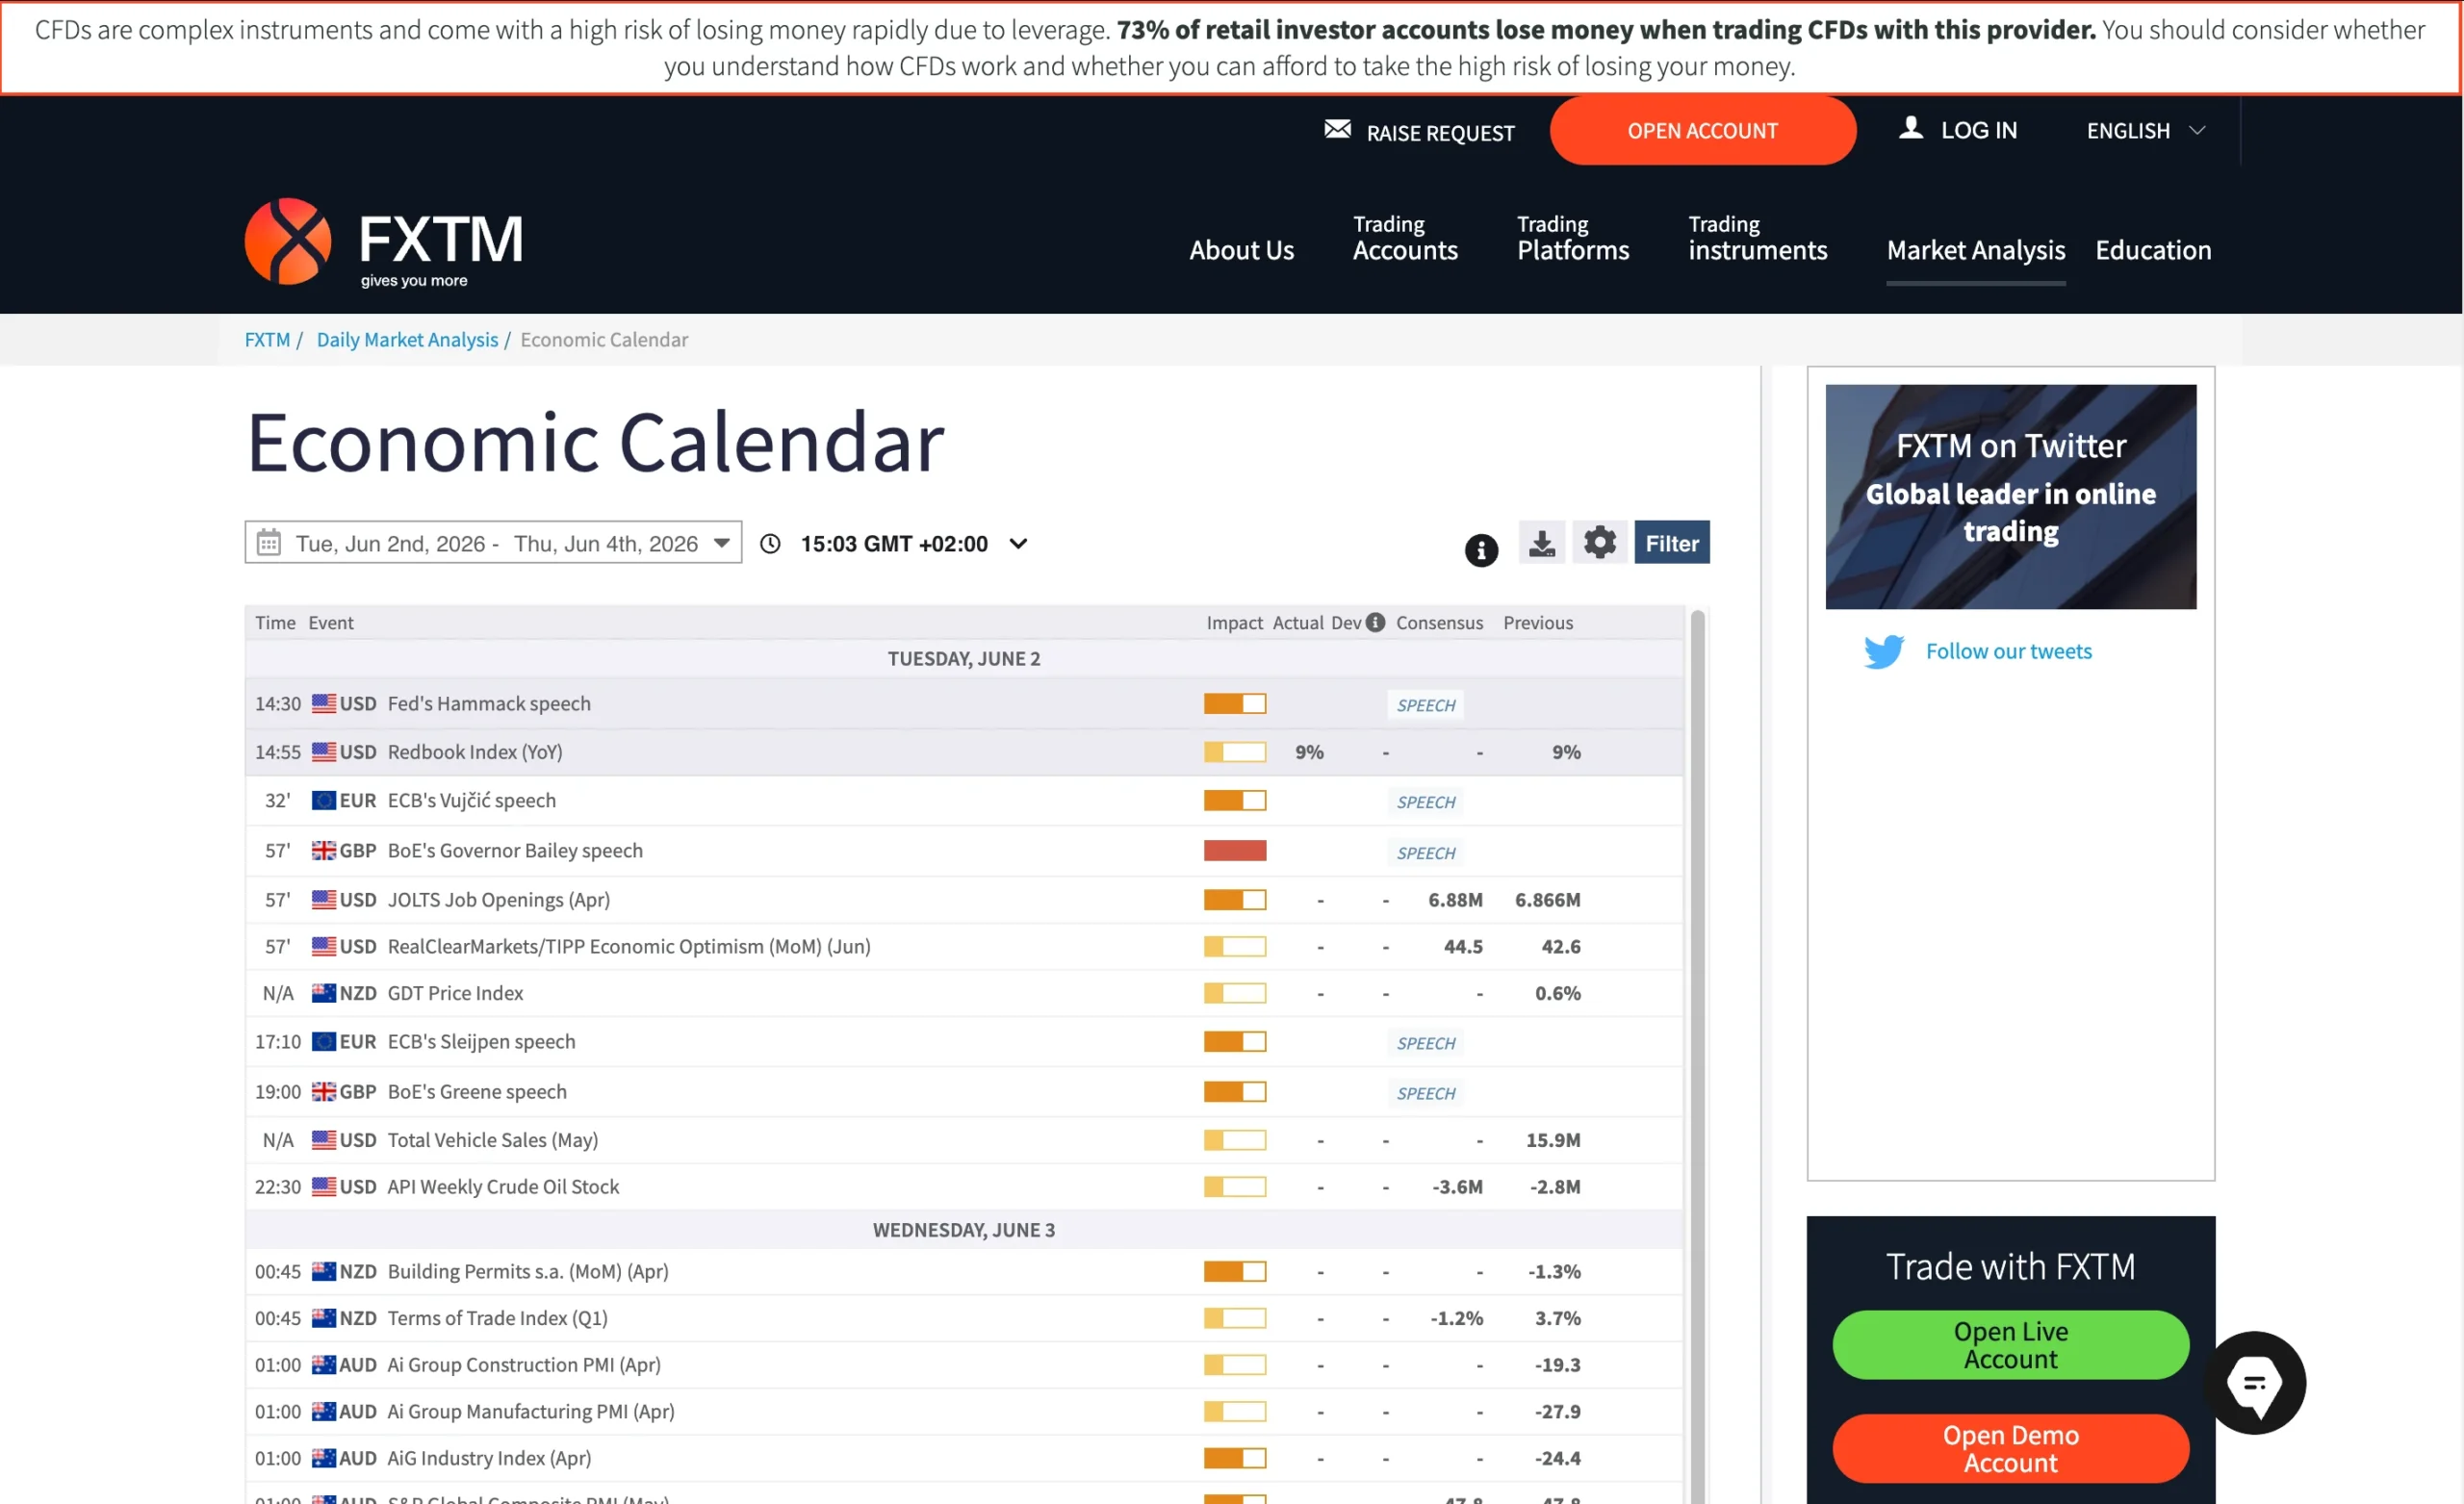This screenshot has width=2464, height=1504.
Task: Click the Raise Request link
Action: click(x=1440, y=133)
